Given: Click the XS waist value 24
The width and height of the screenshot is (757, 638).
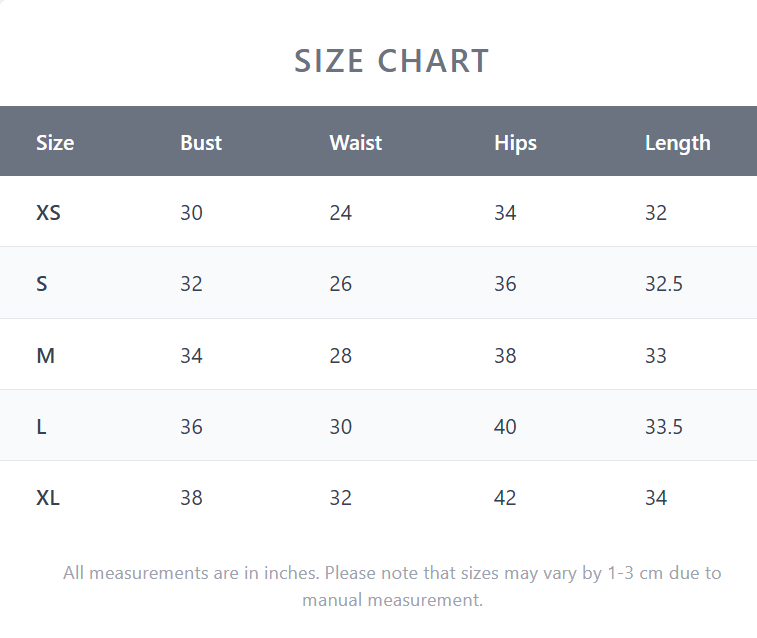Looking at the screenshot, I should click(340, 213).
